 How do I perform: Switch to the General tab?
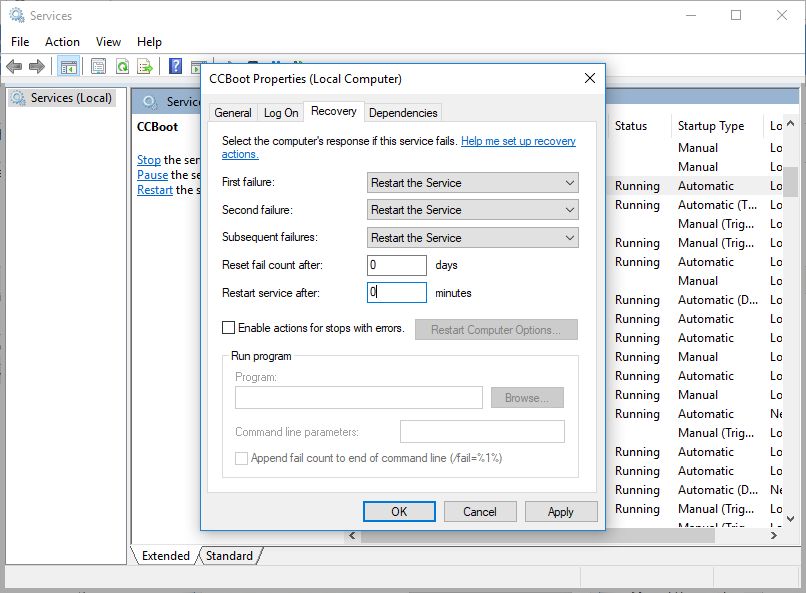click(x=233, y=113)
